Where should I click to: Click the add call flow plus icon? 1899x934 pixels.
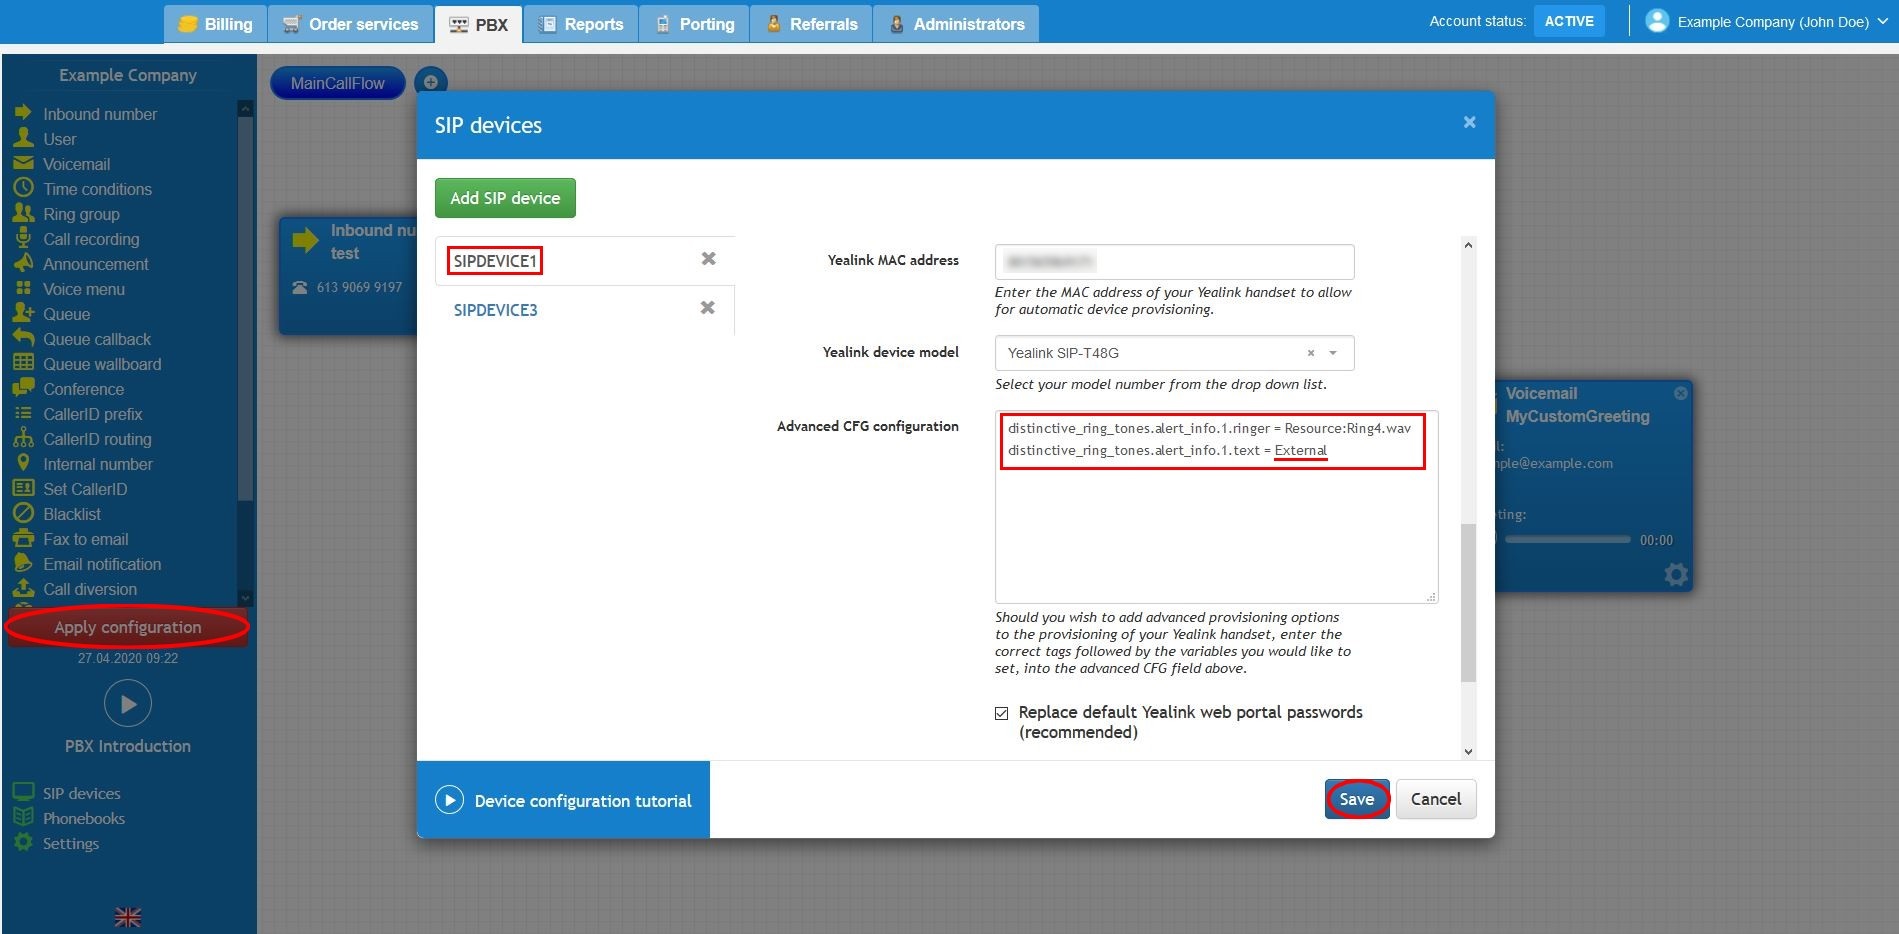(430, 83)
